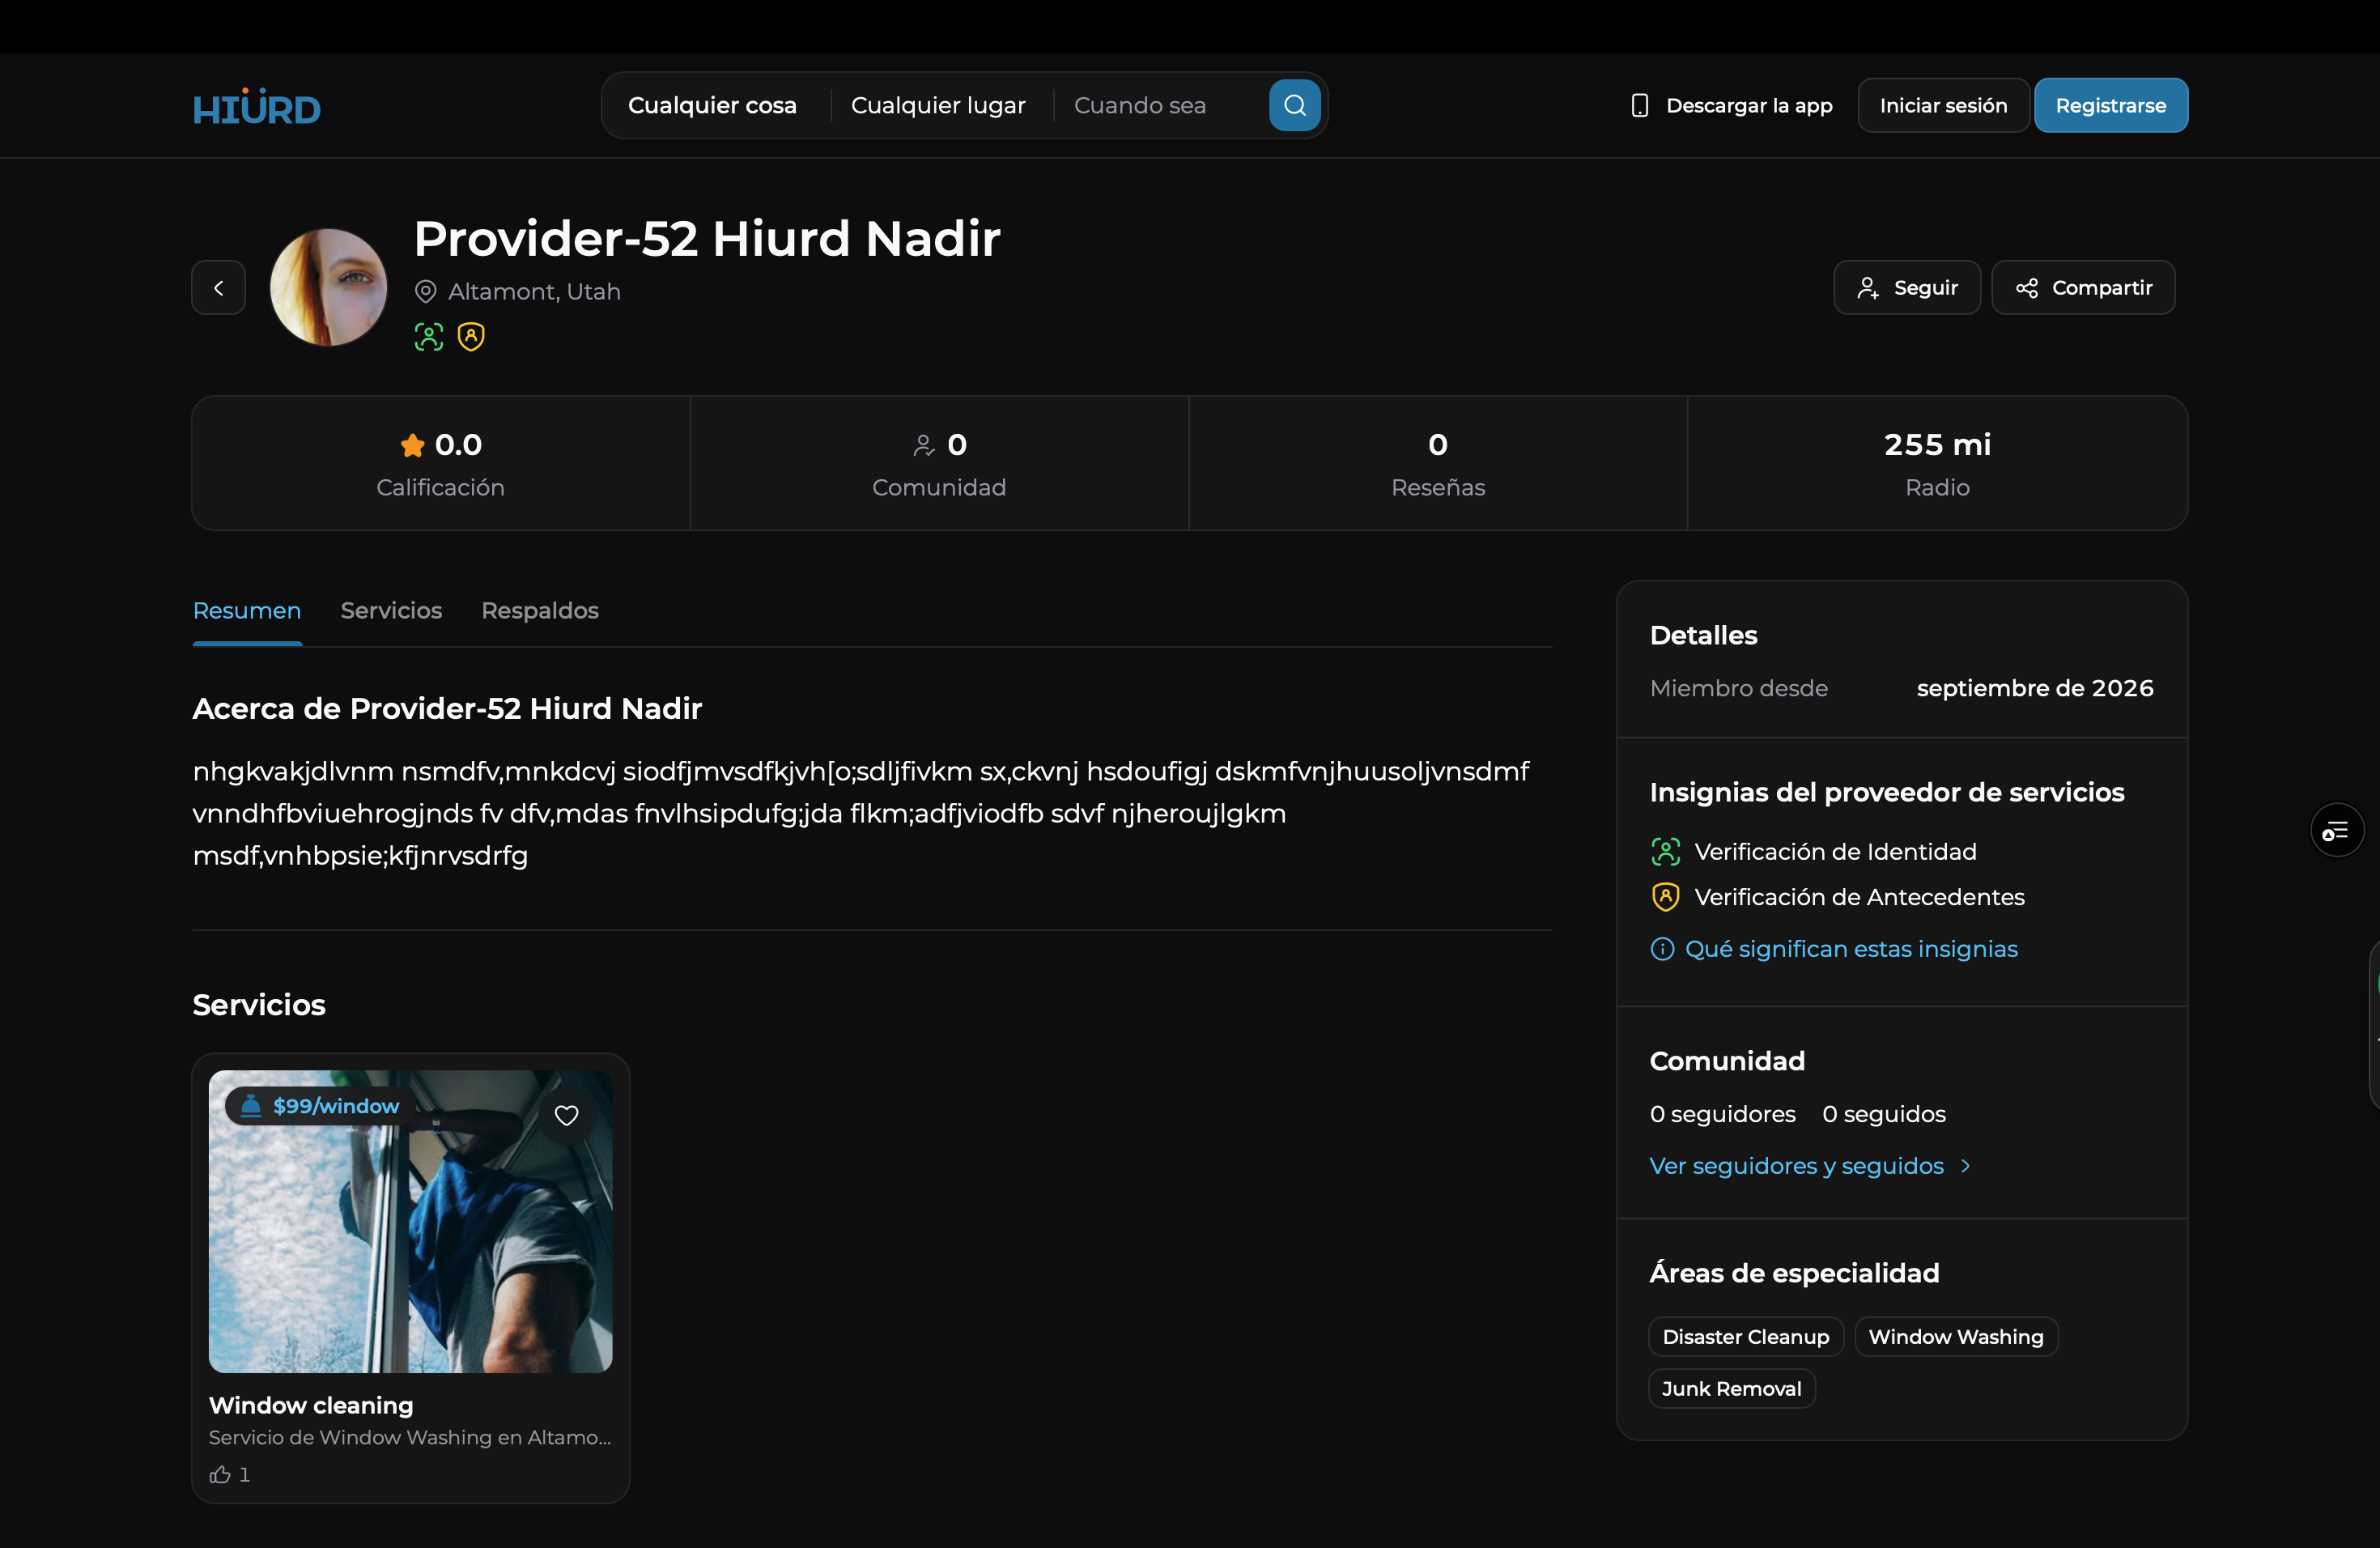
Task: Click the share icon in Compartir button
Action: click(2026, 288)
